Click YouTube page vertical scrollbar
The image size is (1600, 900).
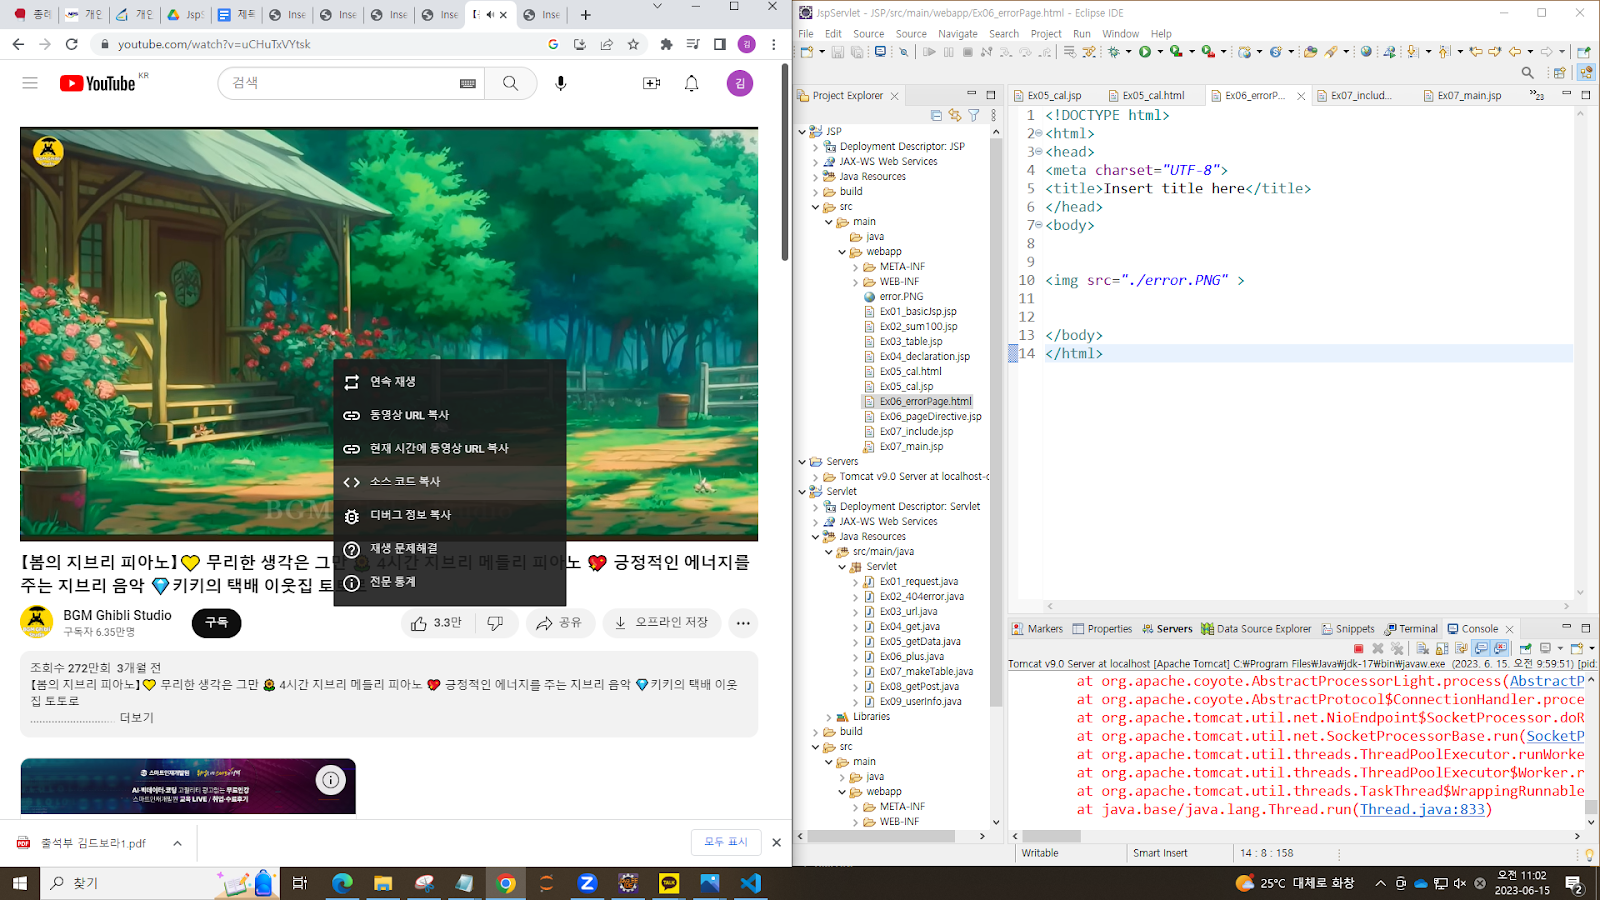[785, 160]
